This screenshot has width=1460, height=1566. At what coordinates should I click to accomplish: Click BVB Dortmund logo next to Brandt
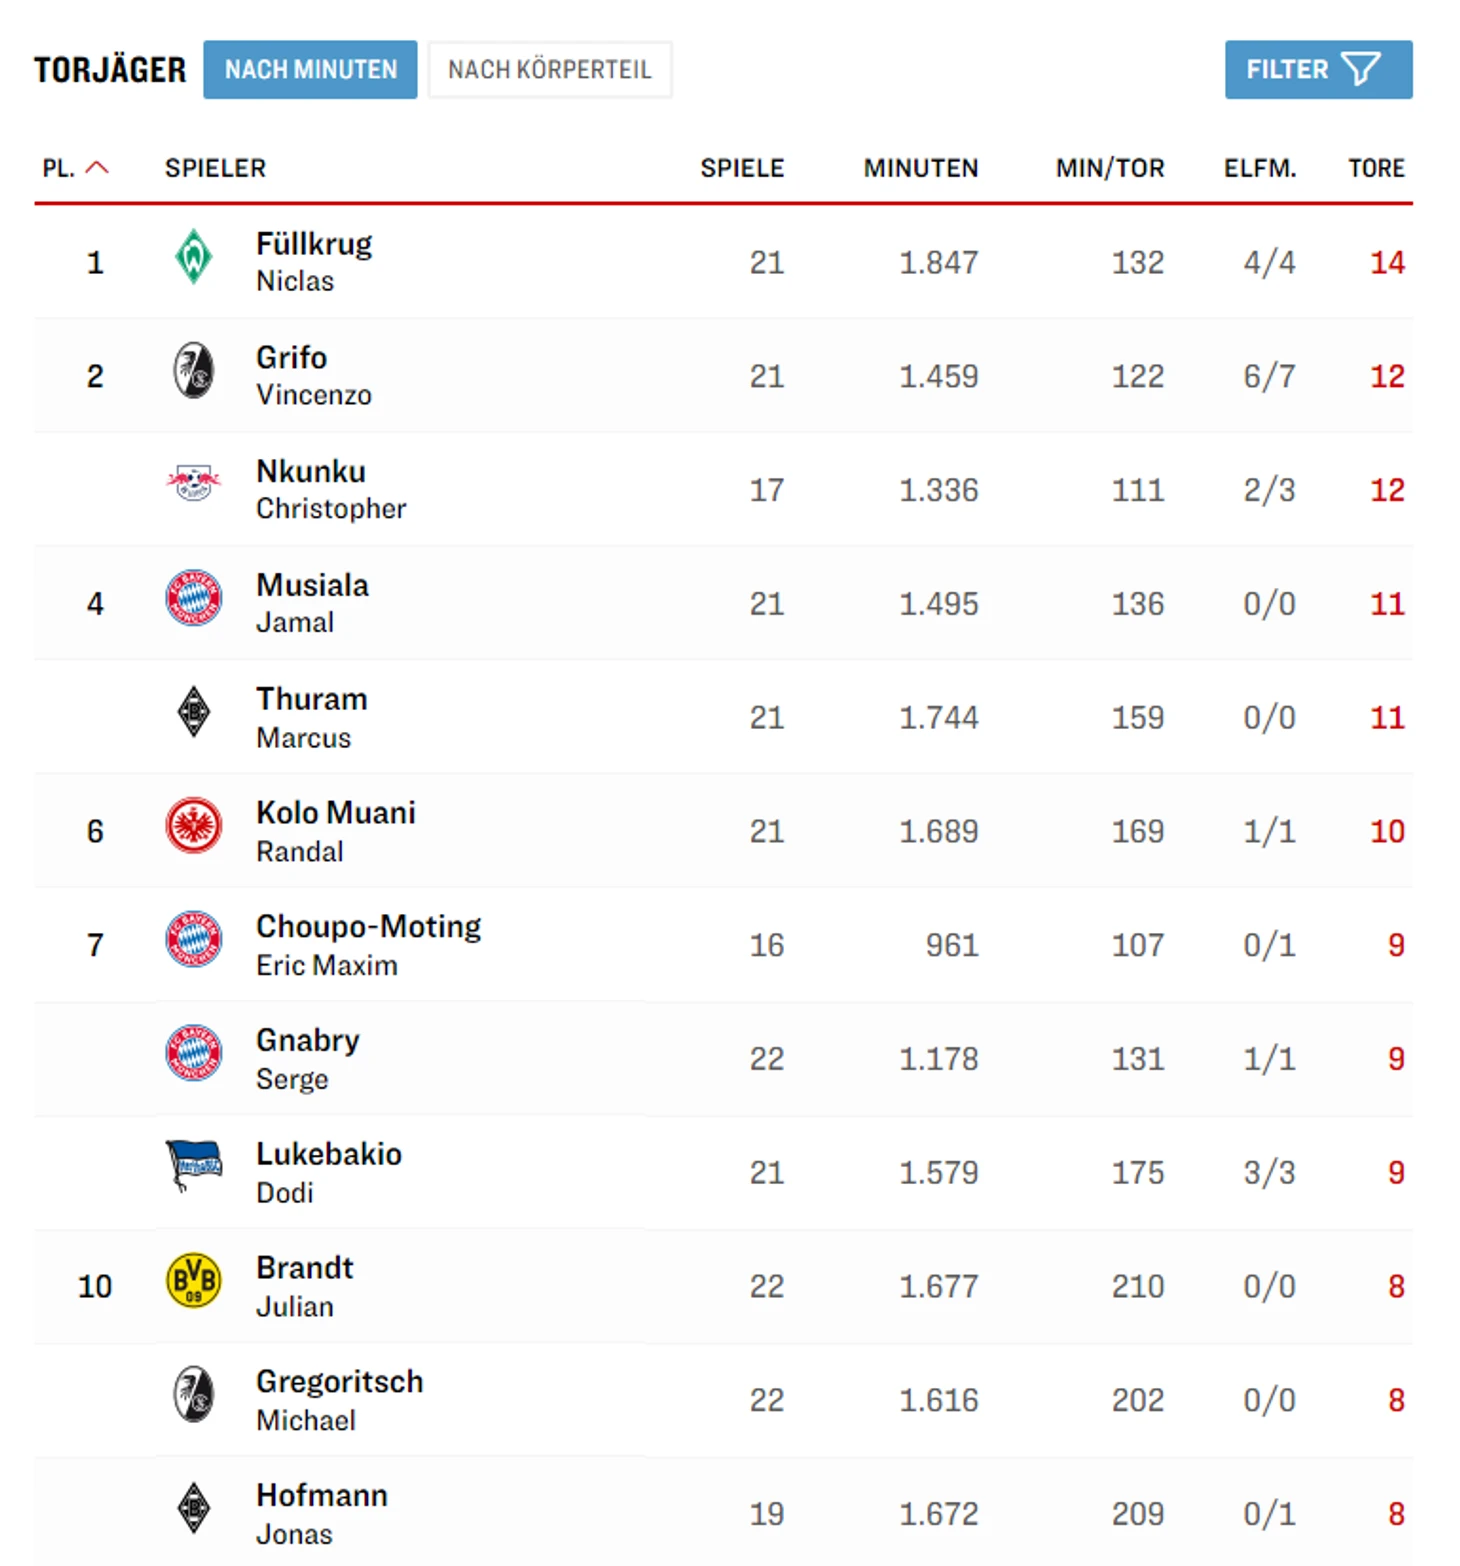[x=193, y=1280]
